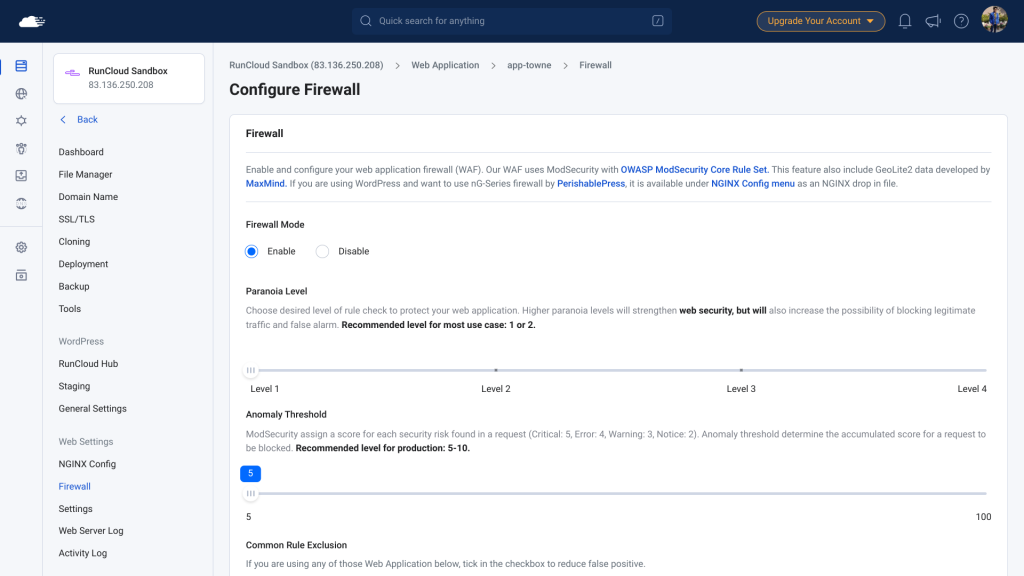Open General Settings menu item

[93, 409]
